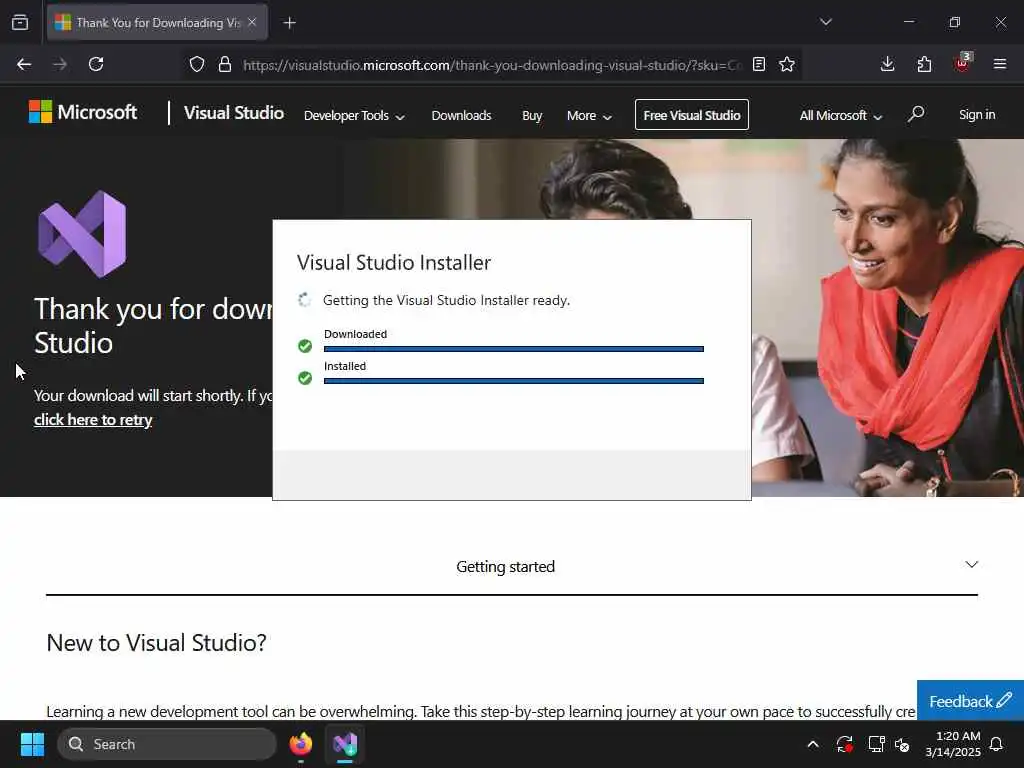The height and width of the screenshot is (768, 1024).
Task: Open the Windows Start menu
Action: pos(32,744)
